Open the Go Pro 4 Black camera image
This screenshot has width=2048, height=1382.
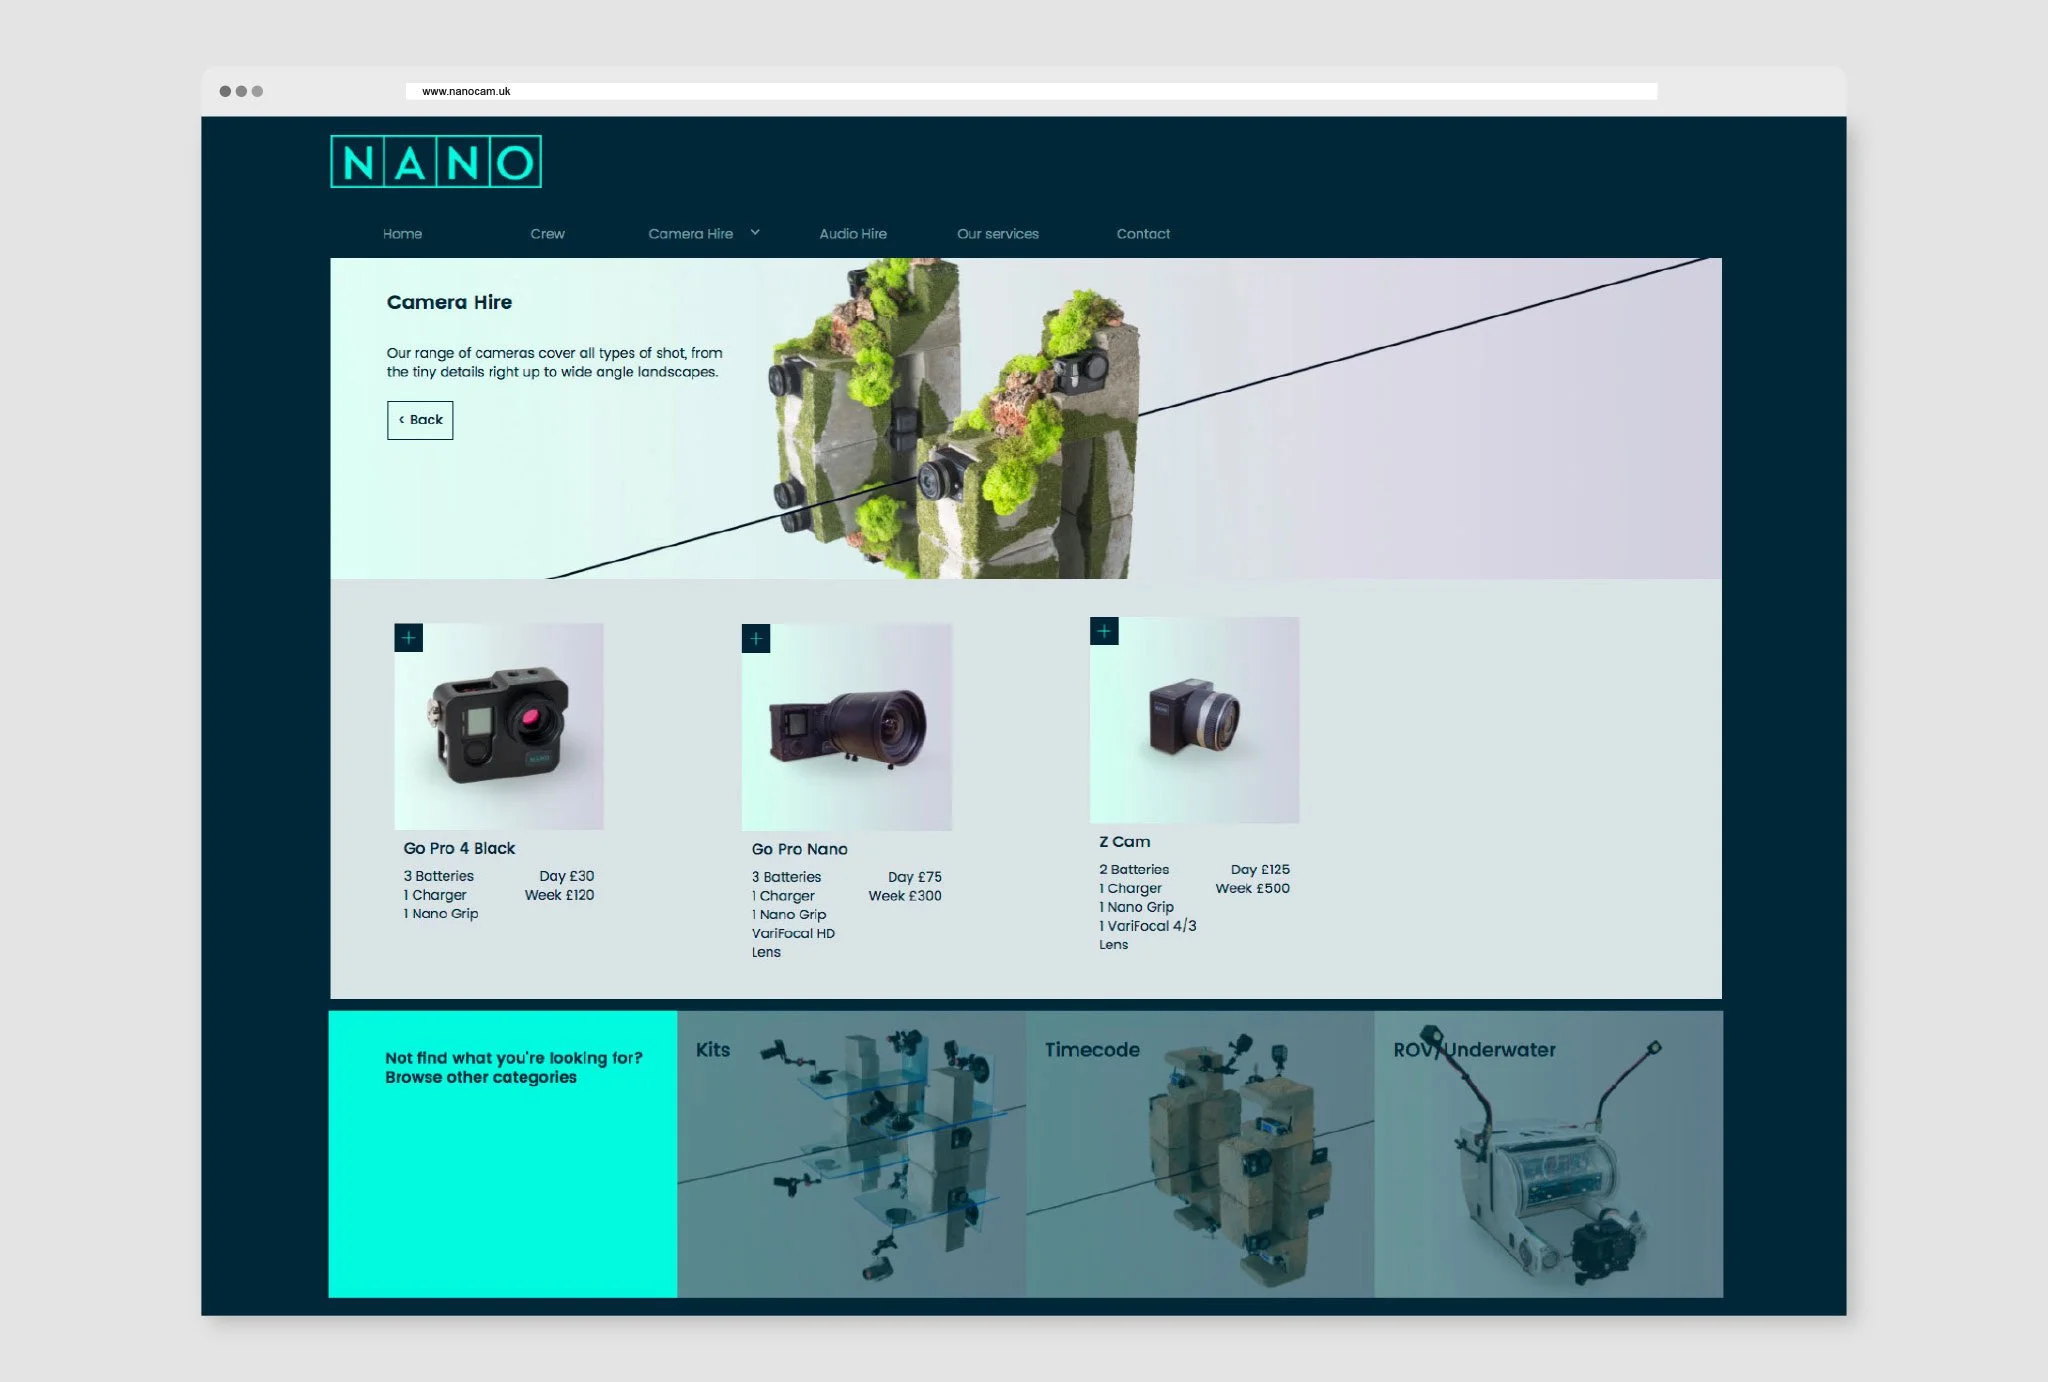499,727
